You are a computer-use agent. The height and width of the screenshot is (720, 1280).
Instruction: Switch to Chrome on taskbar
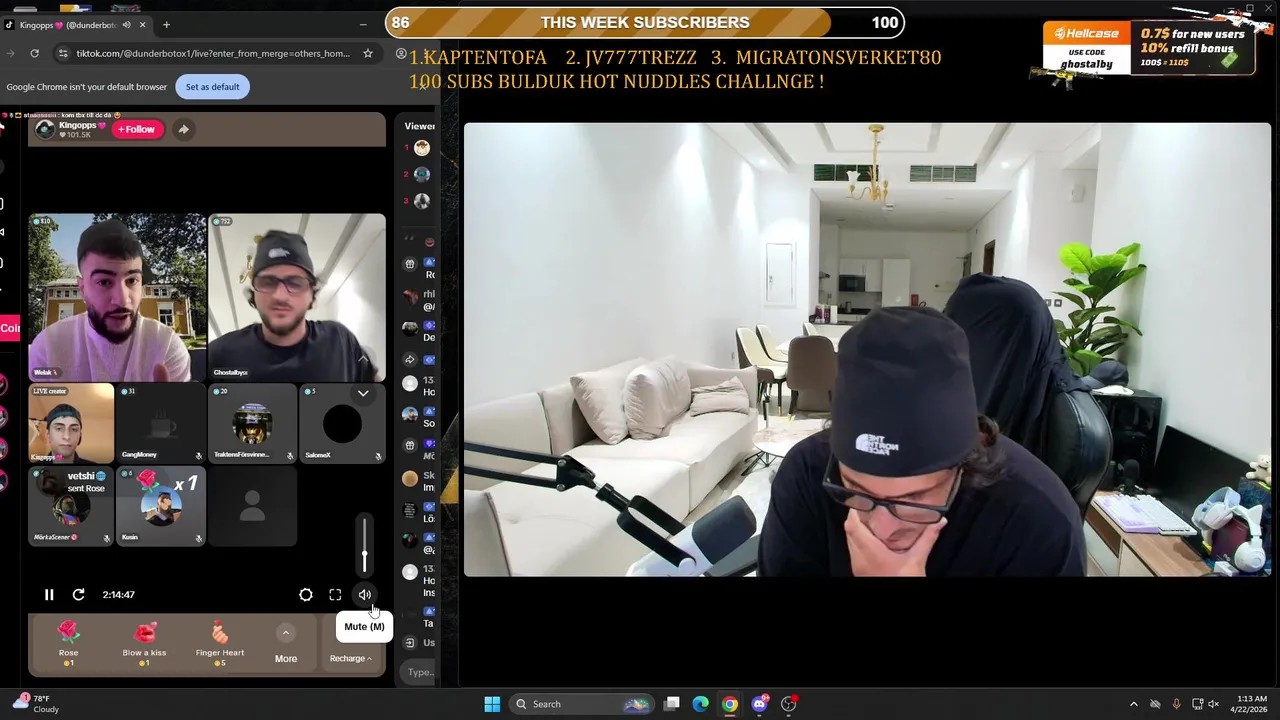click(730, 704)
